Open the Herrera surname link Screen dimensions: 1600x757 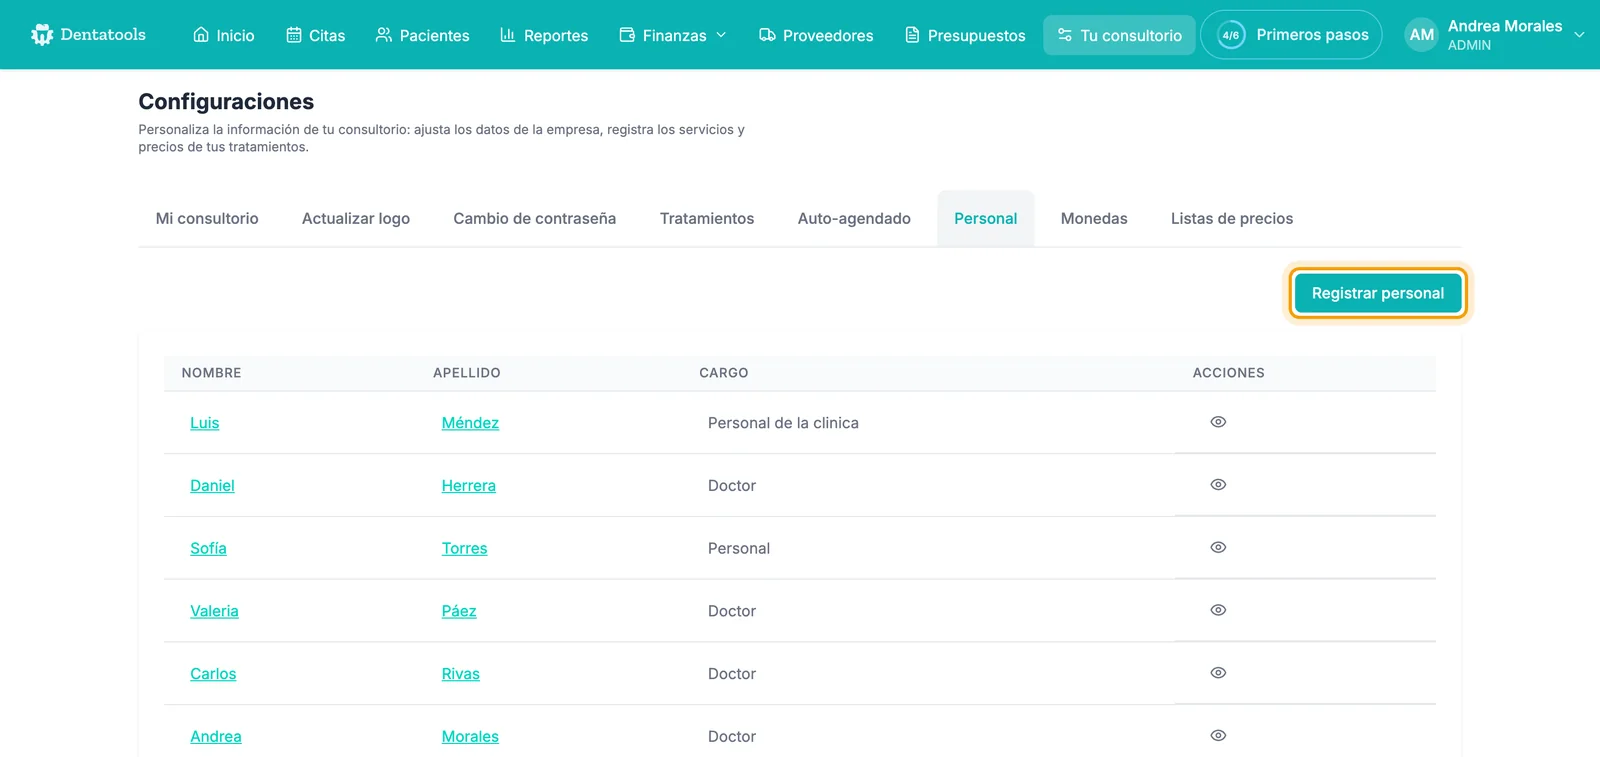click(x=469, y=486)
